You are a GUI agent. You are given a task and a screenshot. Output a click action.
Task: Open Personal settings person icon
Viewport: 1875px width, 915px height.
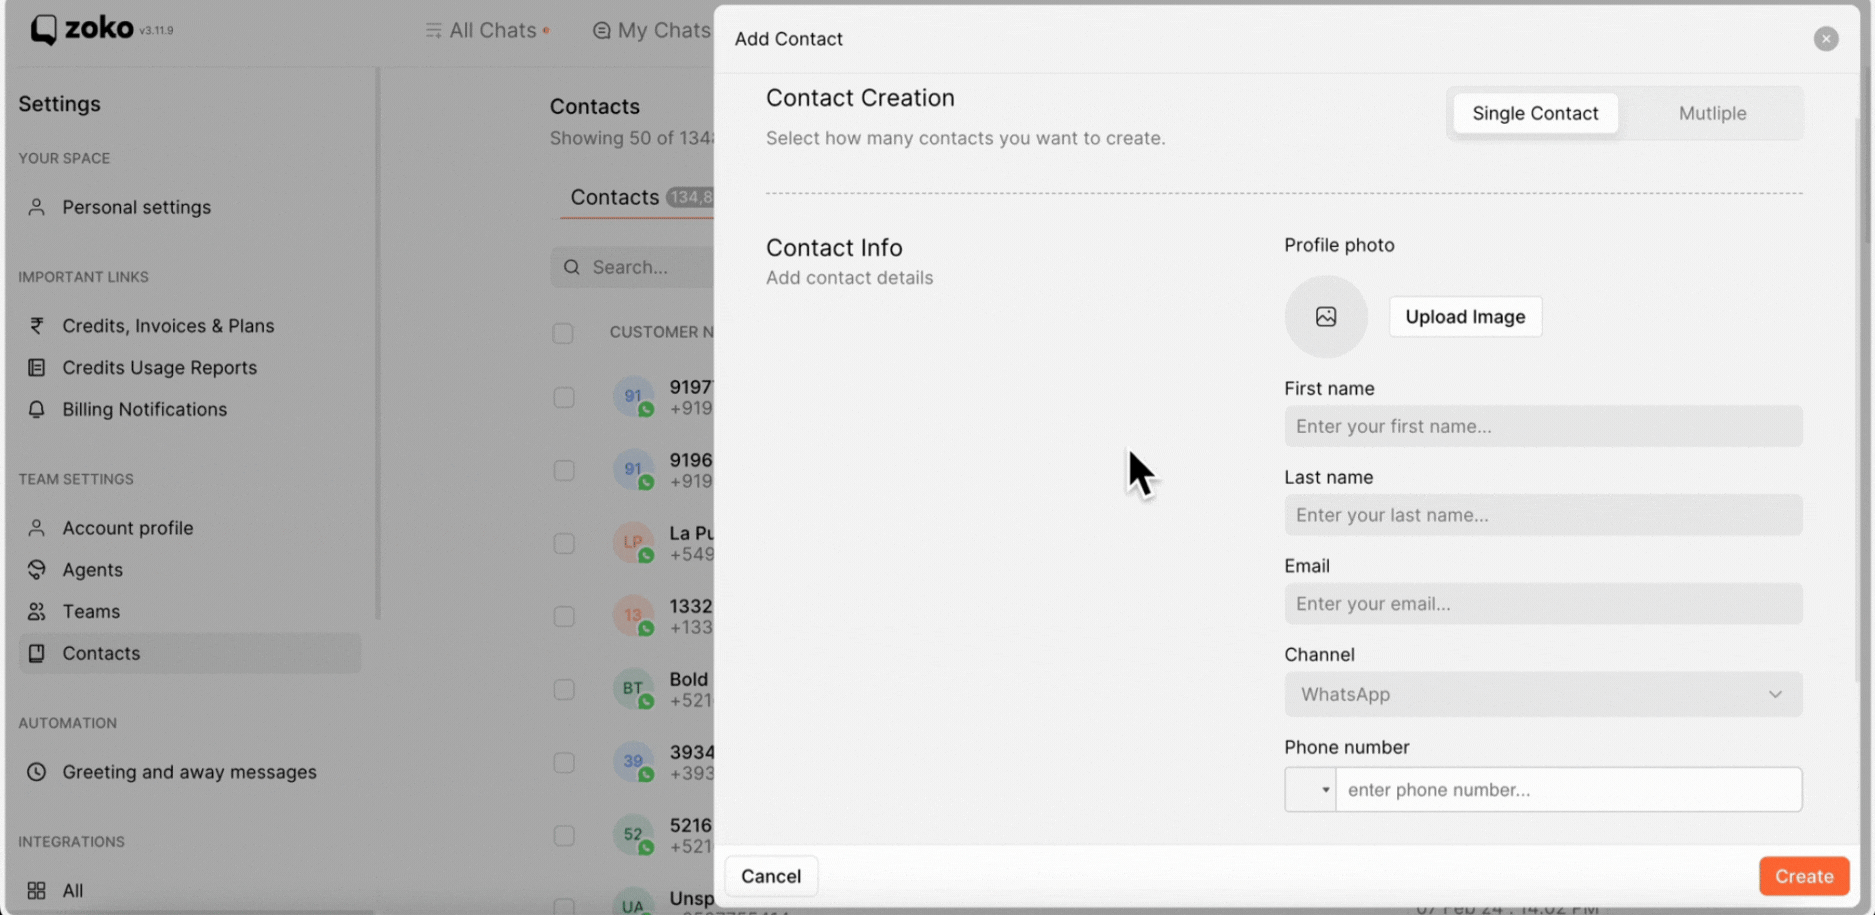[37, 207]
